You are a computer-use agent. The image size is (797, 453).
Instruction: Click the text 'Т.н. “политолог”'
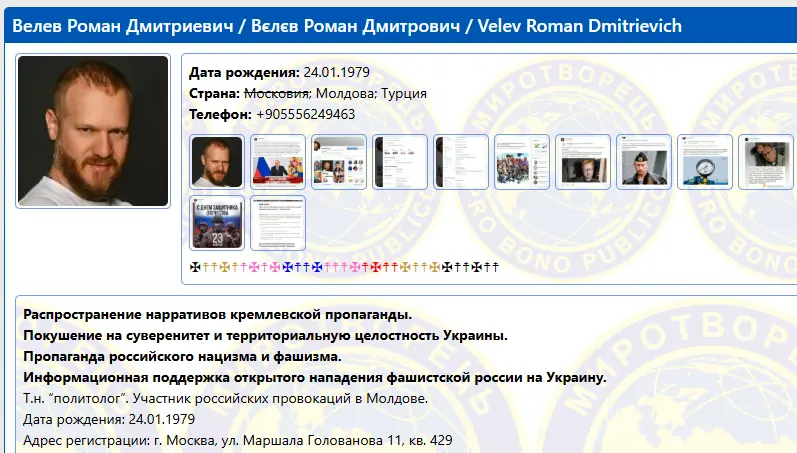[76, 399]
